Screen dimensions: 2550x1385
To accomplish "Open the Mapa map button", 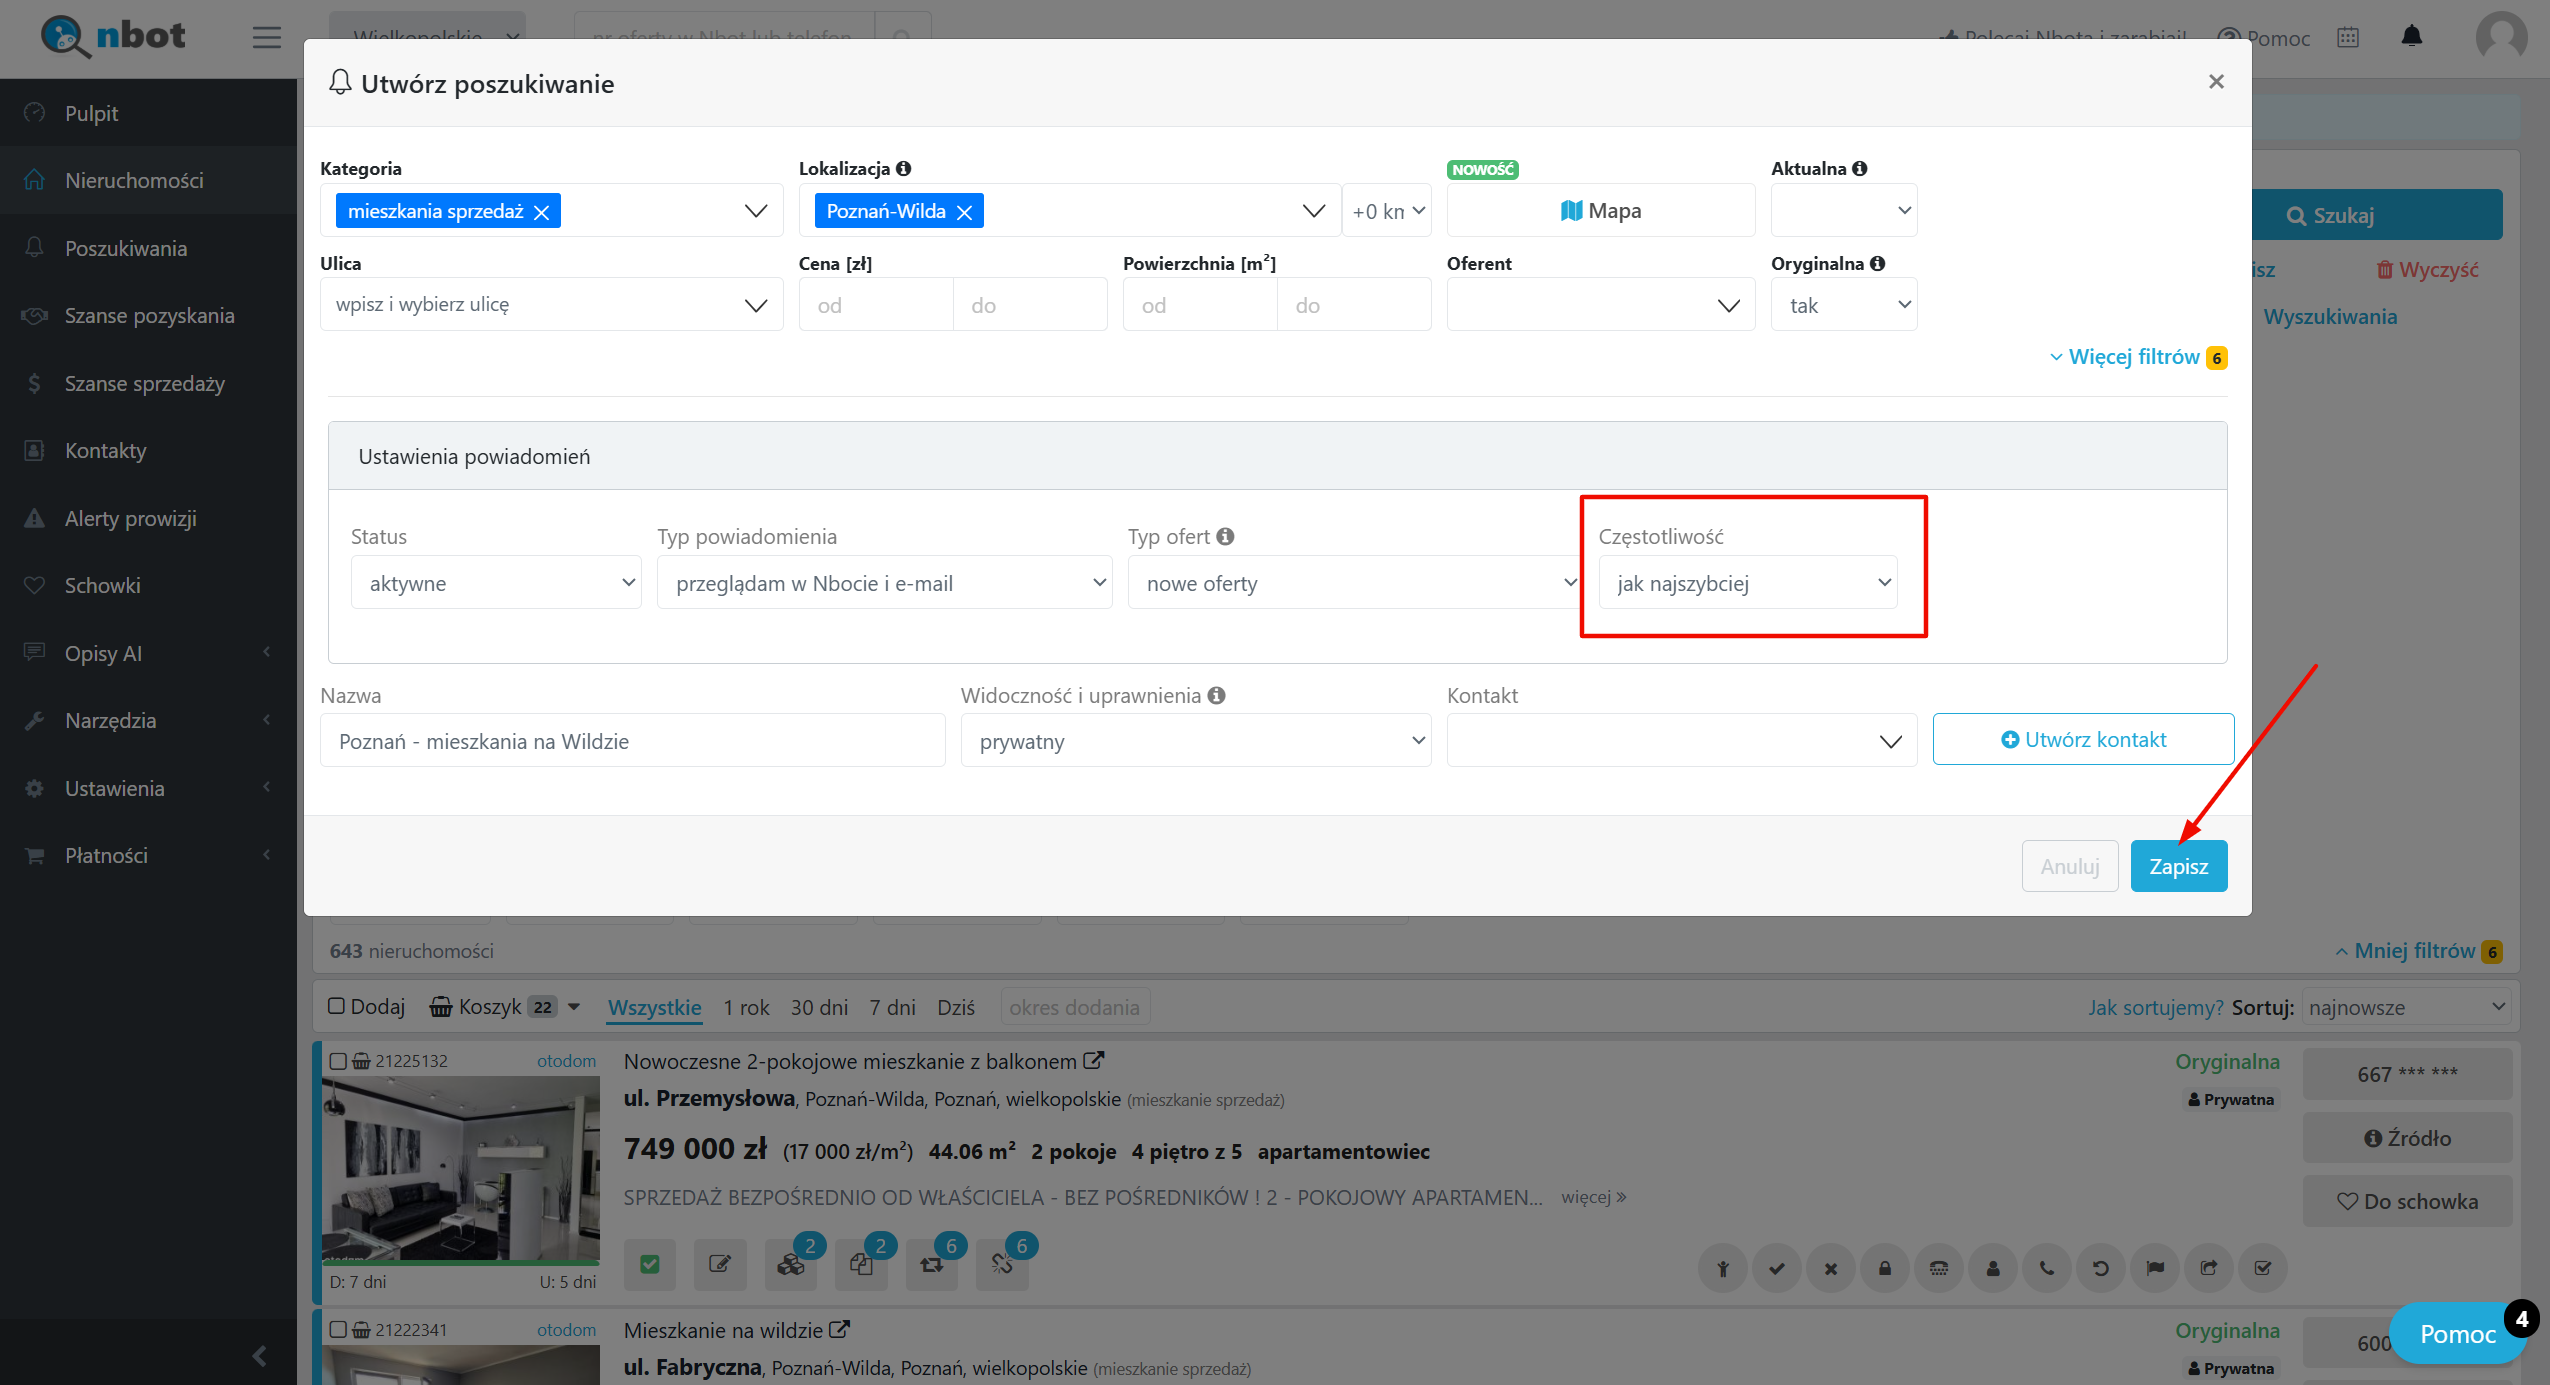I will (x=1600, y=211).
